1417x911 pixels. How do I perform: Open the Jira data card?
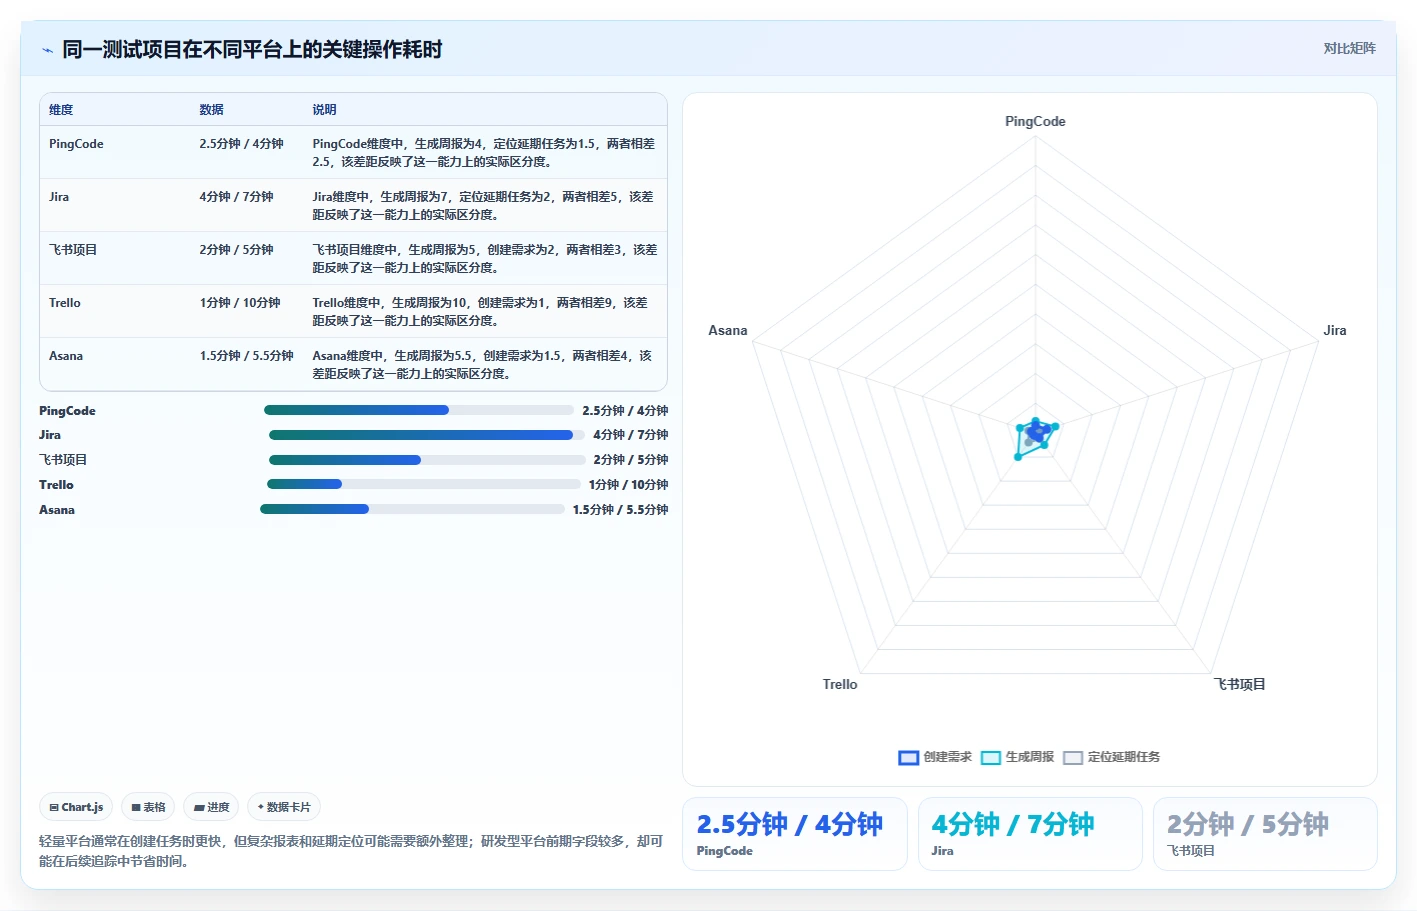[1030, 834]
